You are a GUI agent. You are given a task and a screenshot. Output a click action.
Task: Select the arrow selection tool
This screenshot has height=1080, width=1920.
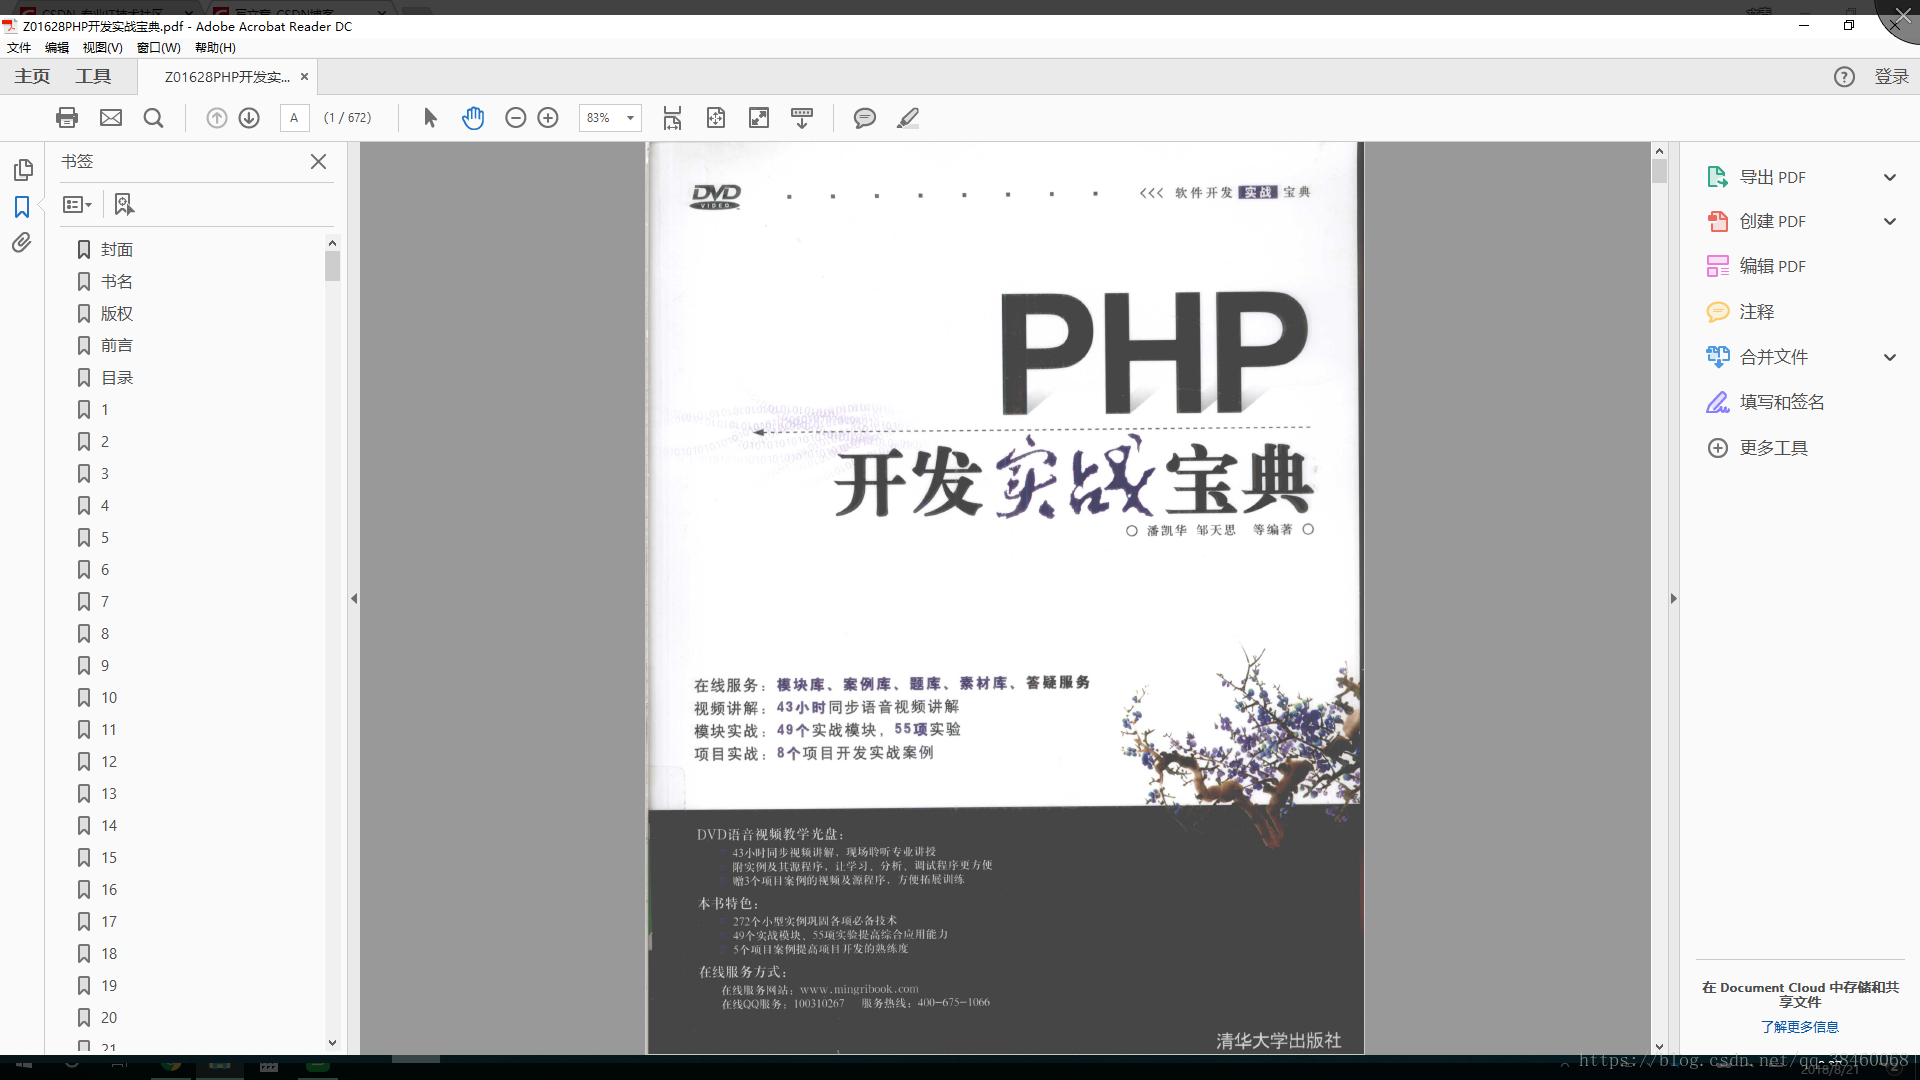430,118
